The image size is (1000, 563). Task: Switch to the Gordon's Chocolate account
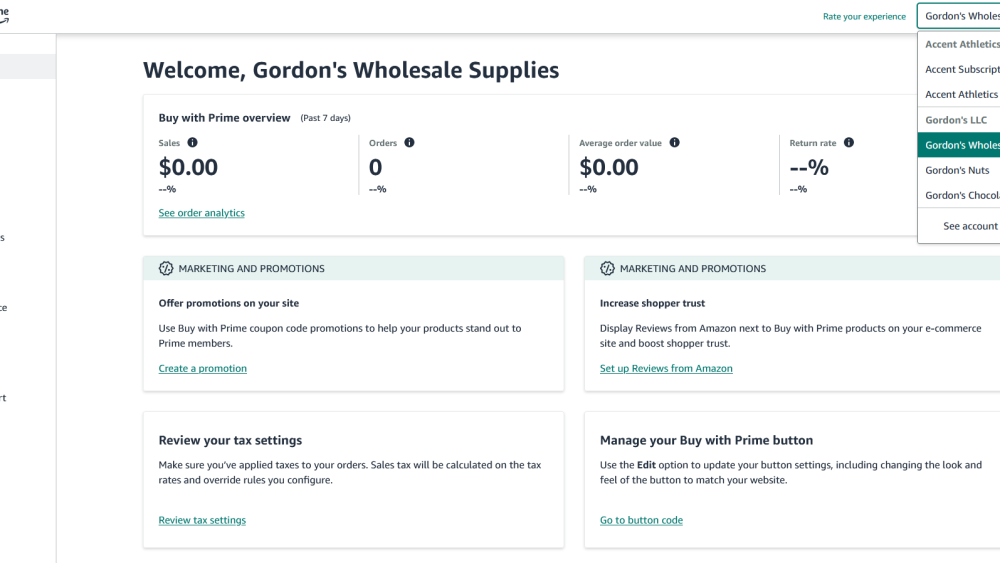tap(962, 196)
